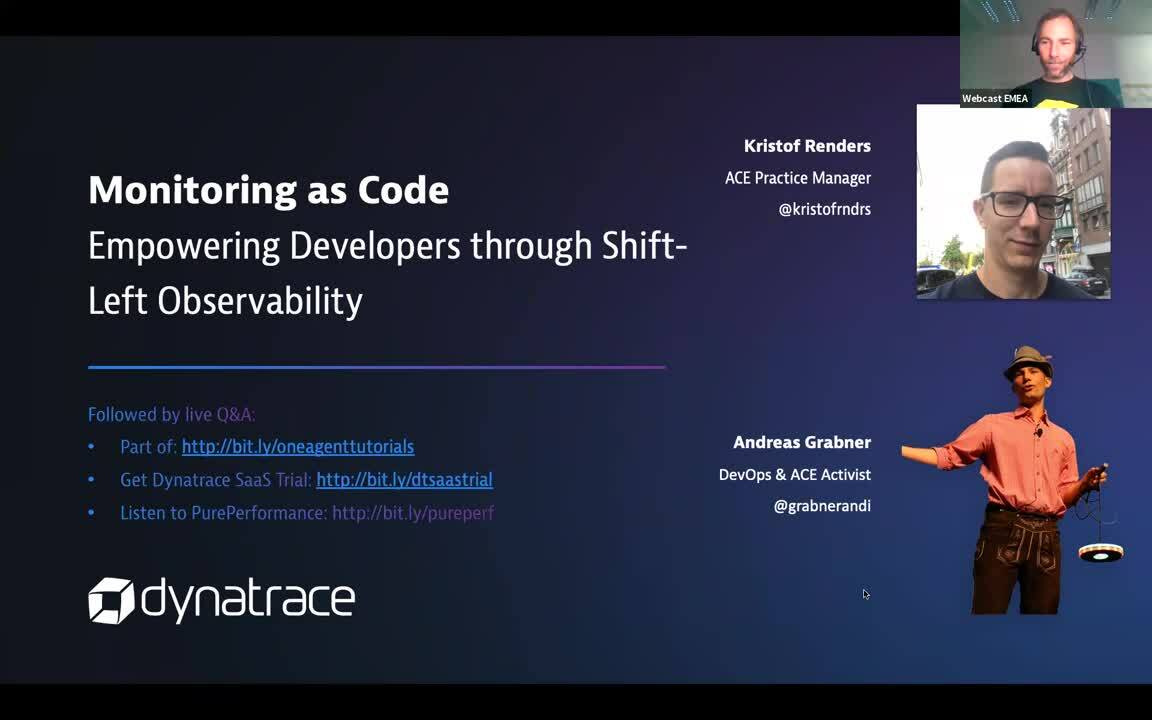The height and width of the screenshot is (720, 1152).
Task: Click the Webcast EMEA label
Action: [995, 98]
